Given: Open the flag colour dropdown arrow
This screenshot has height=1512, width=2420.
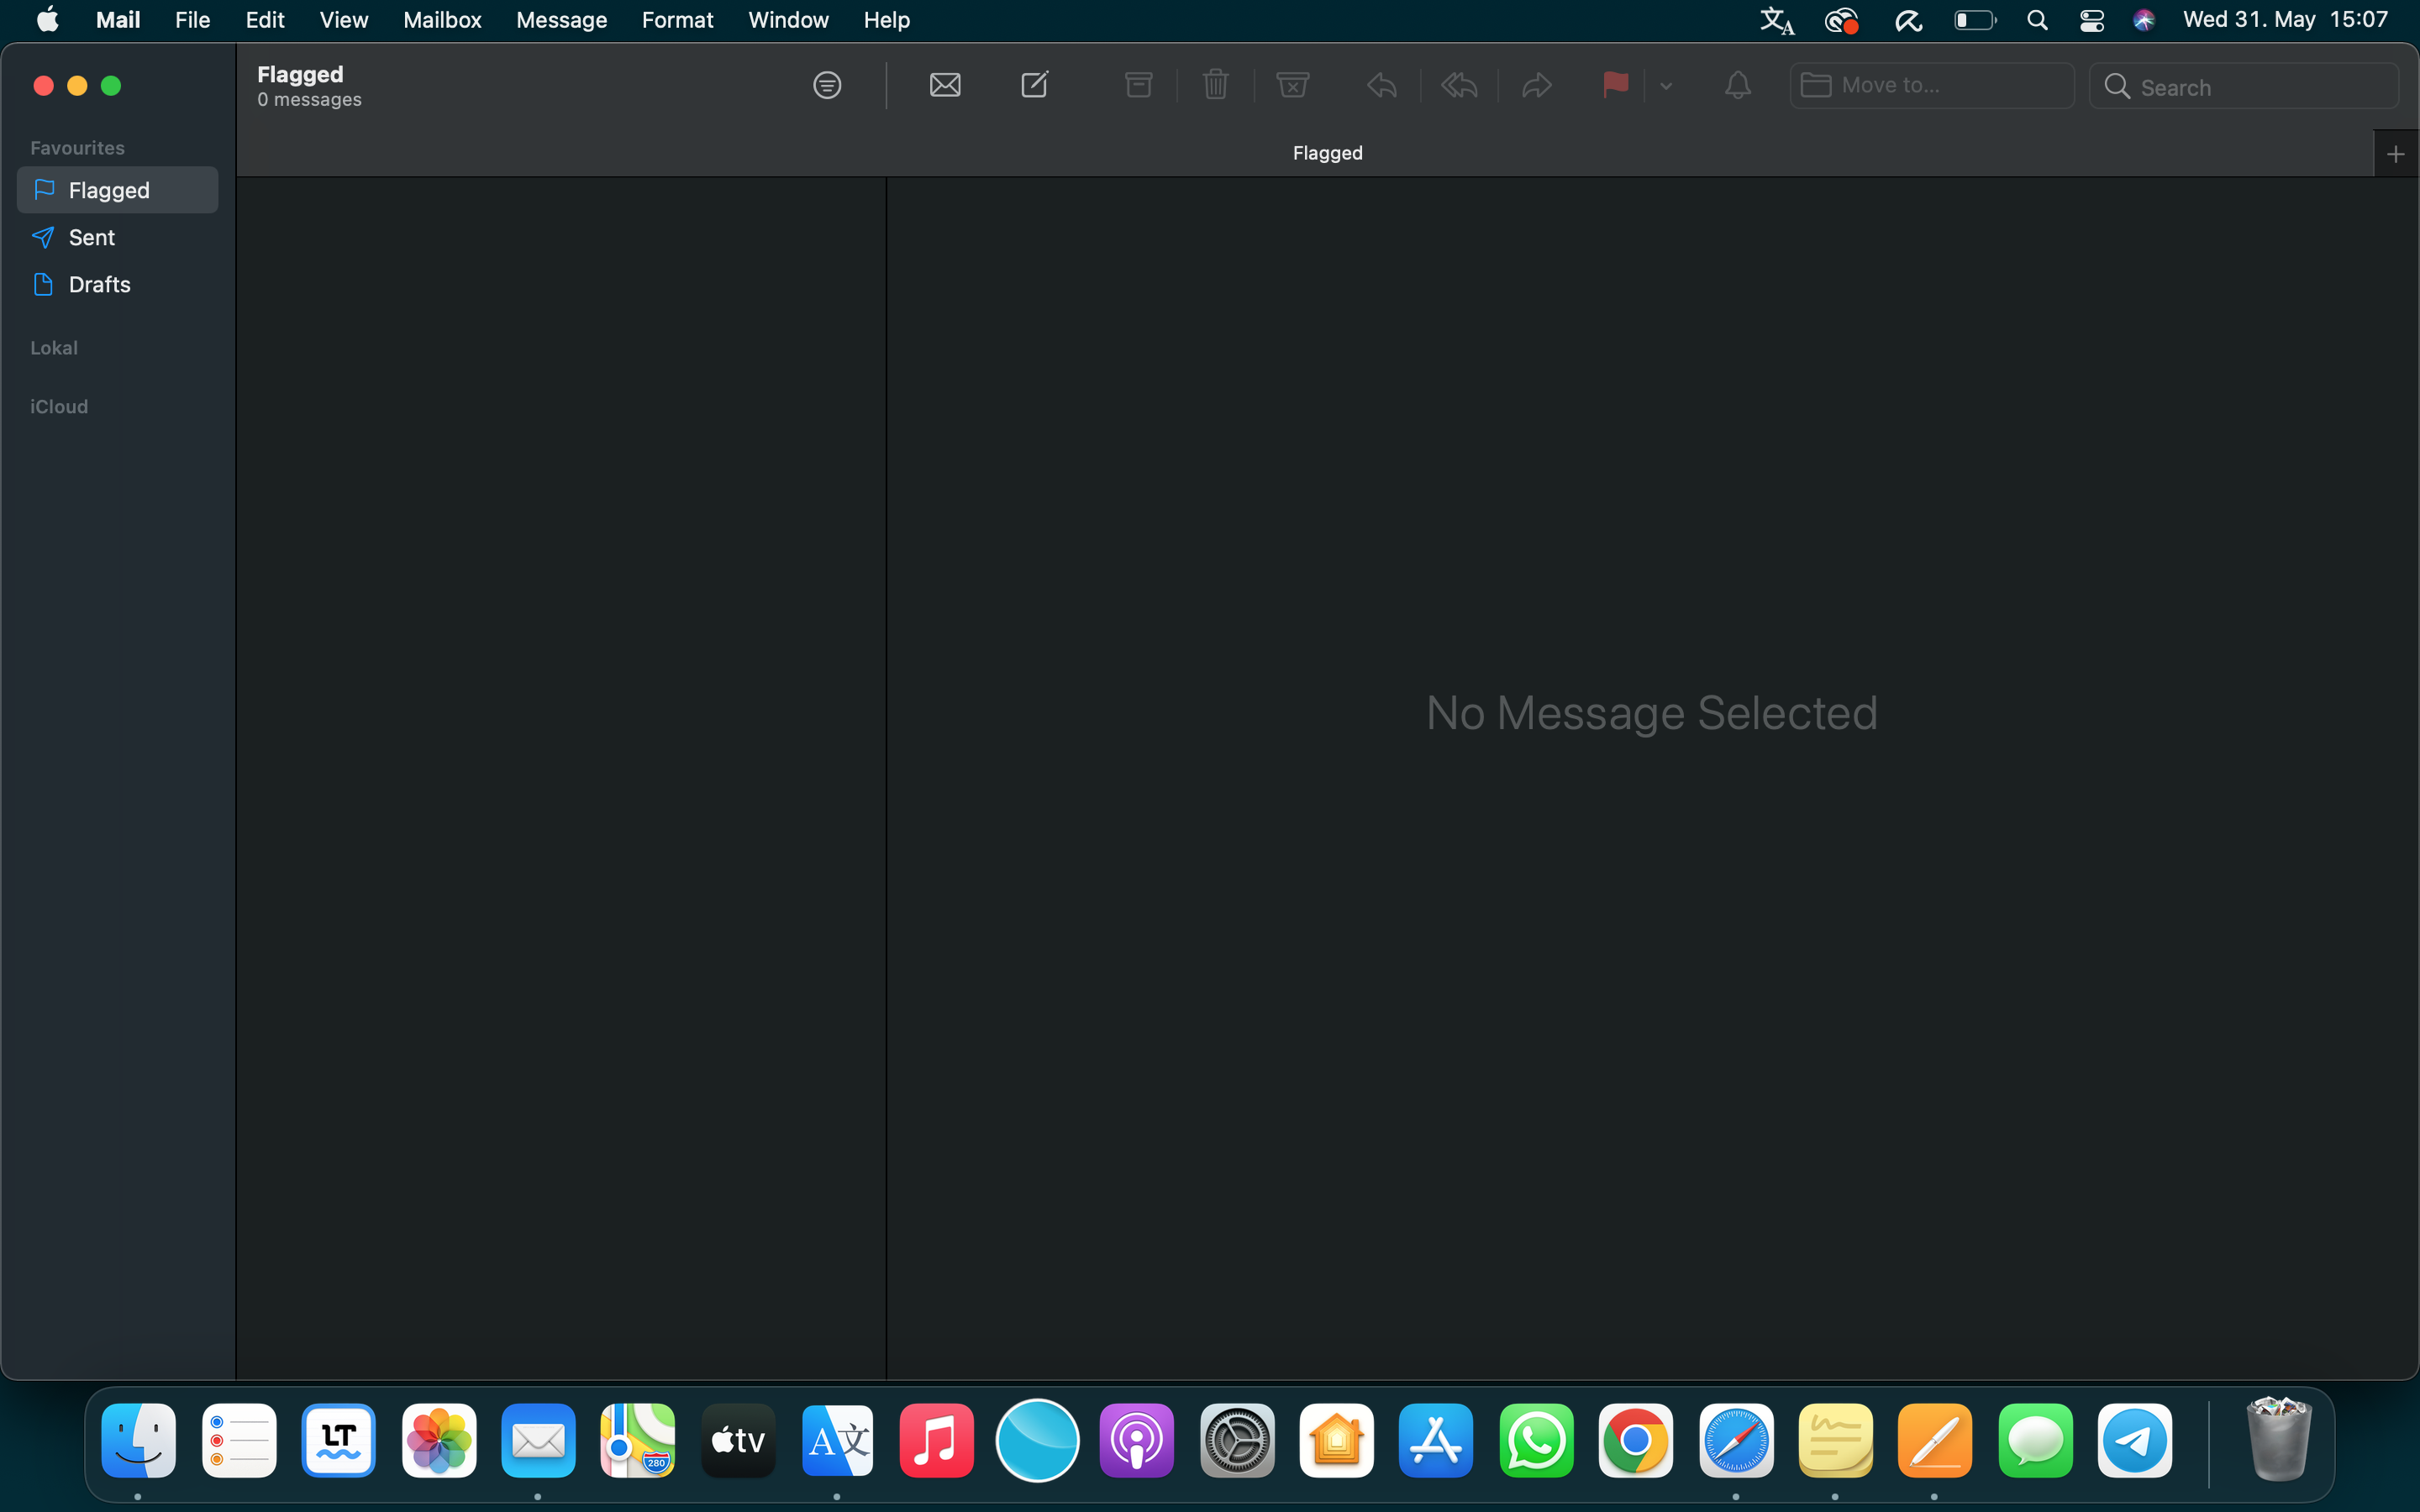Looking at the screenshot, I should tap(1666, 86).
